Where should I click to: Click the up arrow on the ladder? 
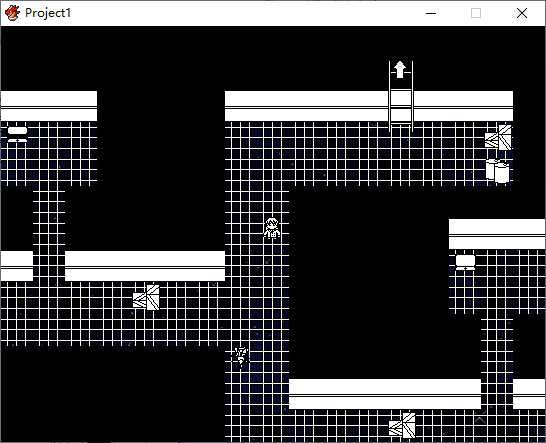pos(400,70)
